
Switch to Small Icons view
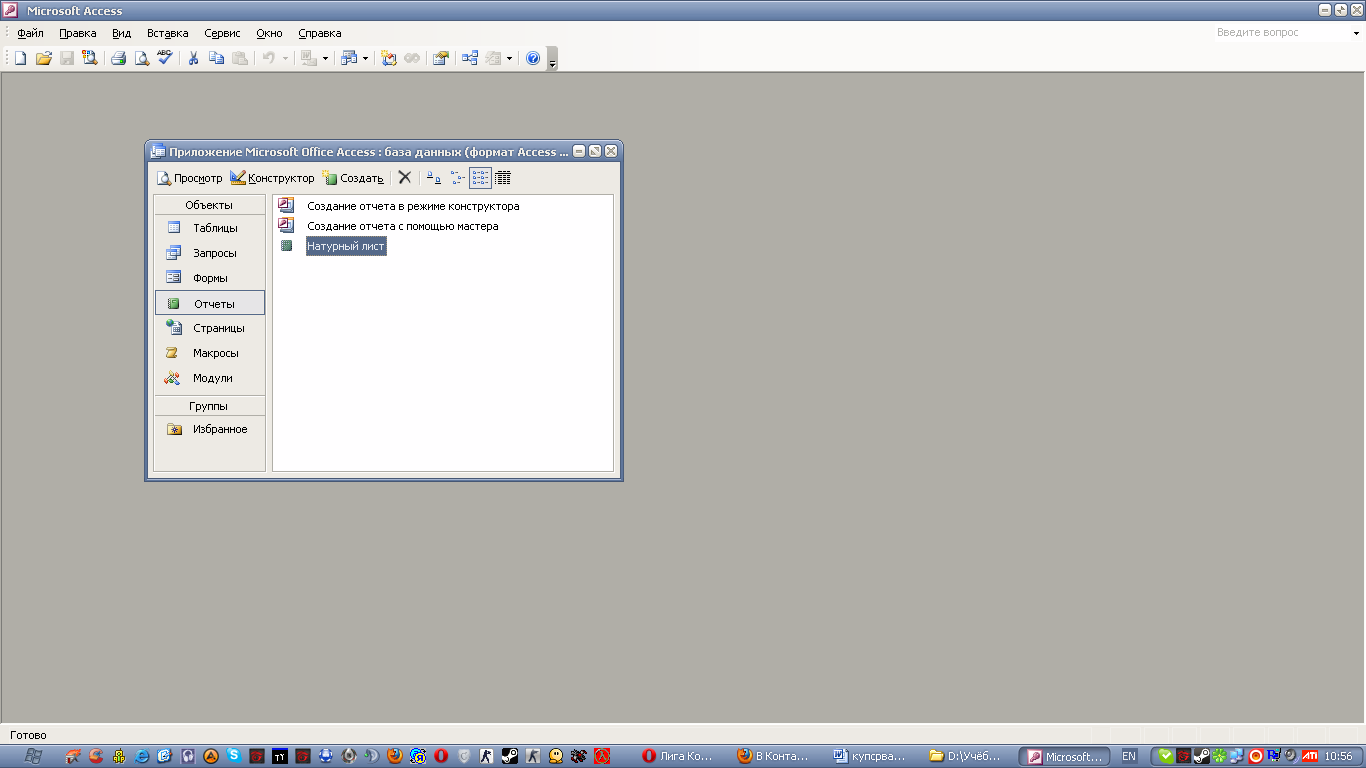pos(457,178)
